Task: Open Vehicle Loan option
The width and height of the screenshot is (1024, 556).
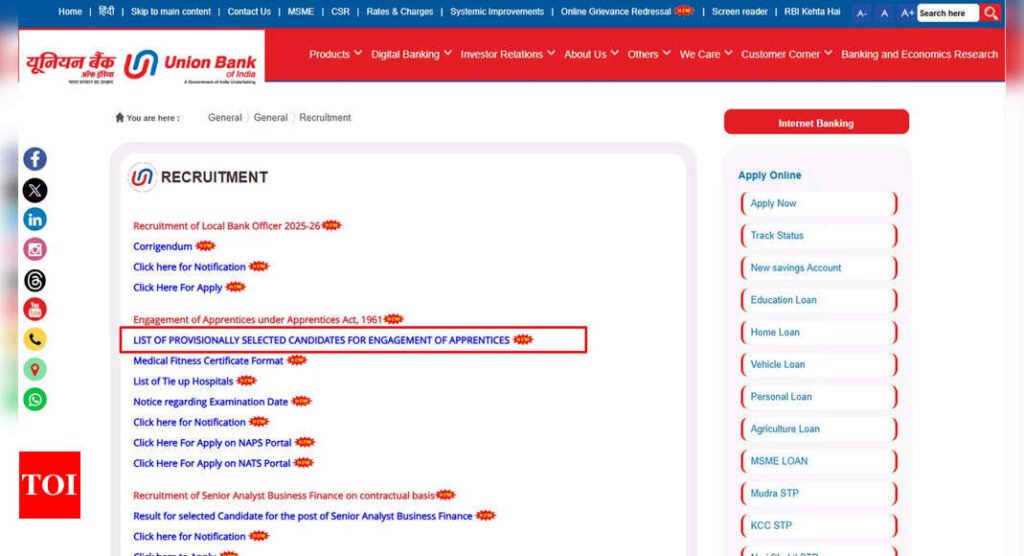Action: pos(819,364)
